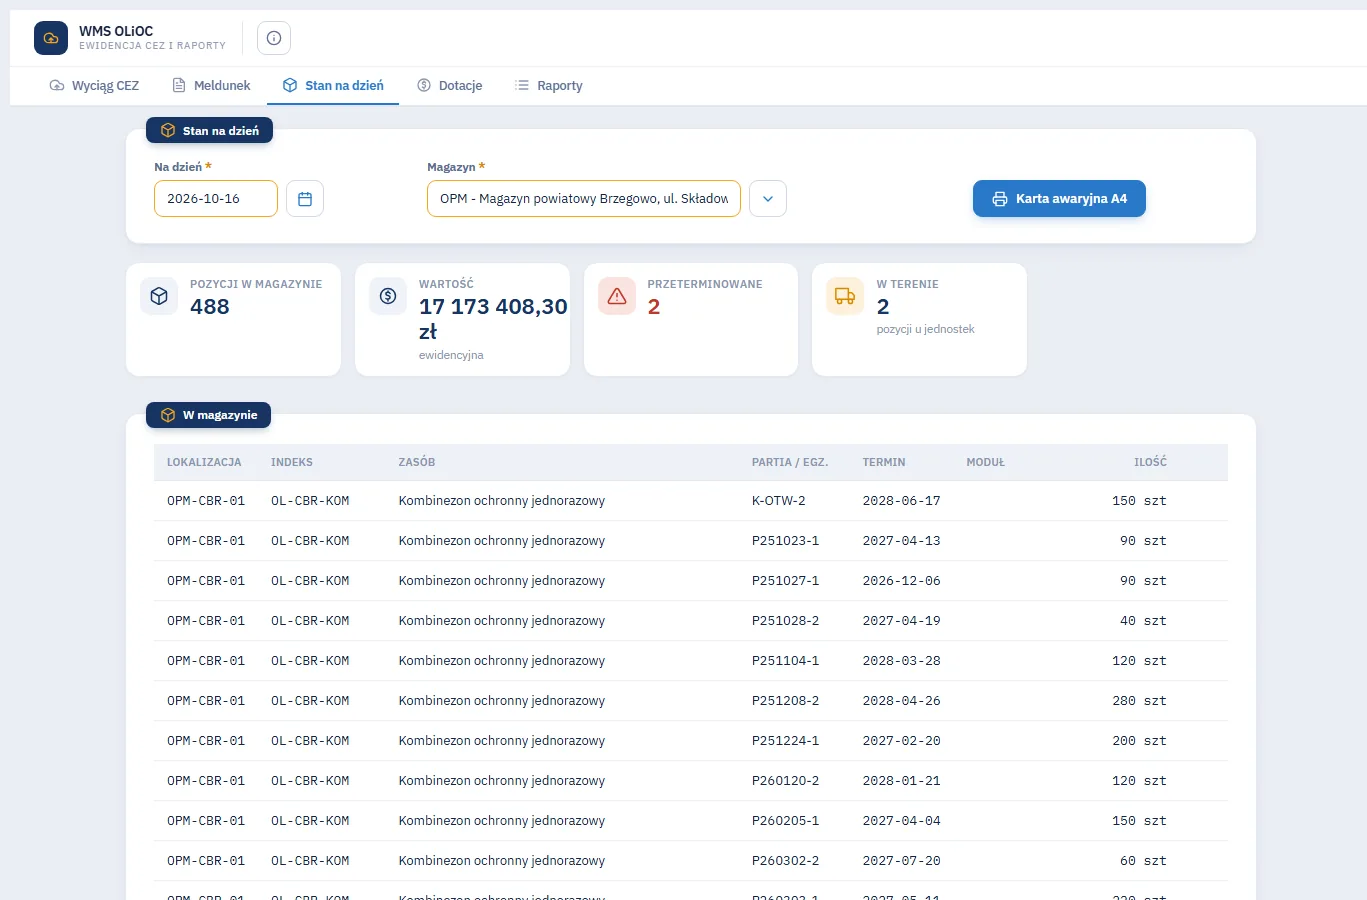The image size is (1367, 900).
Task: Expand the Magazyn dropdown chevron
Action: (x=768, y=199)
